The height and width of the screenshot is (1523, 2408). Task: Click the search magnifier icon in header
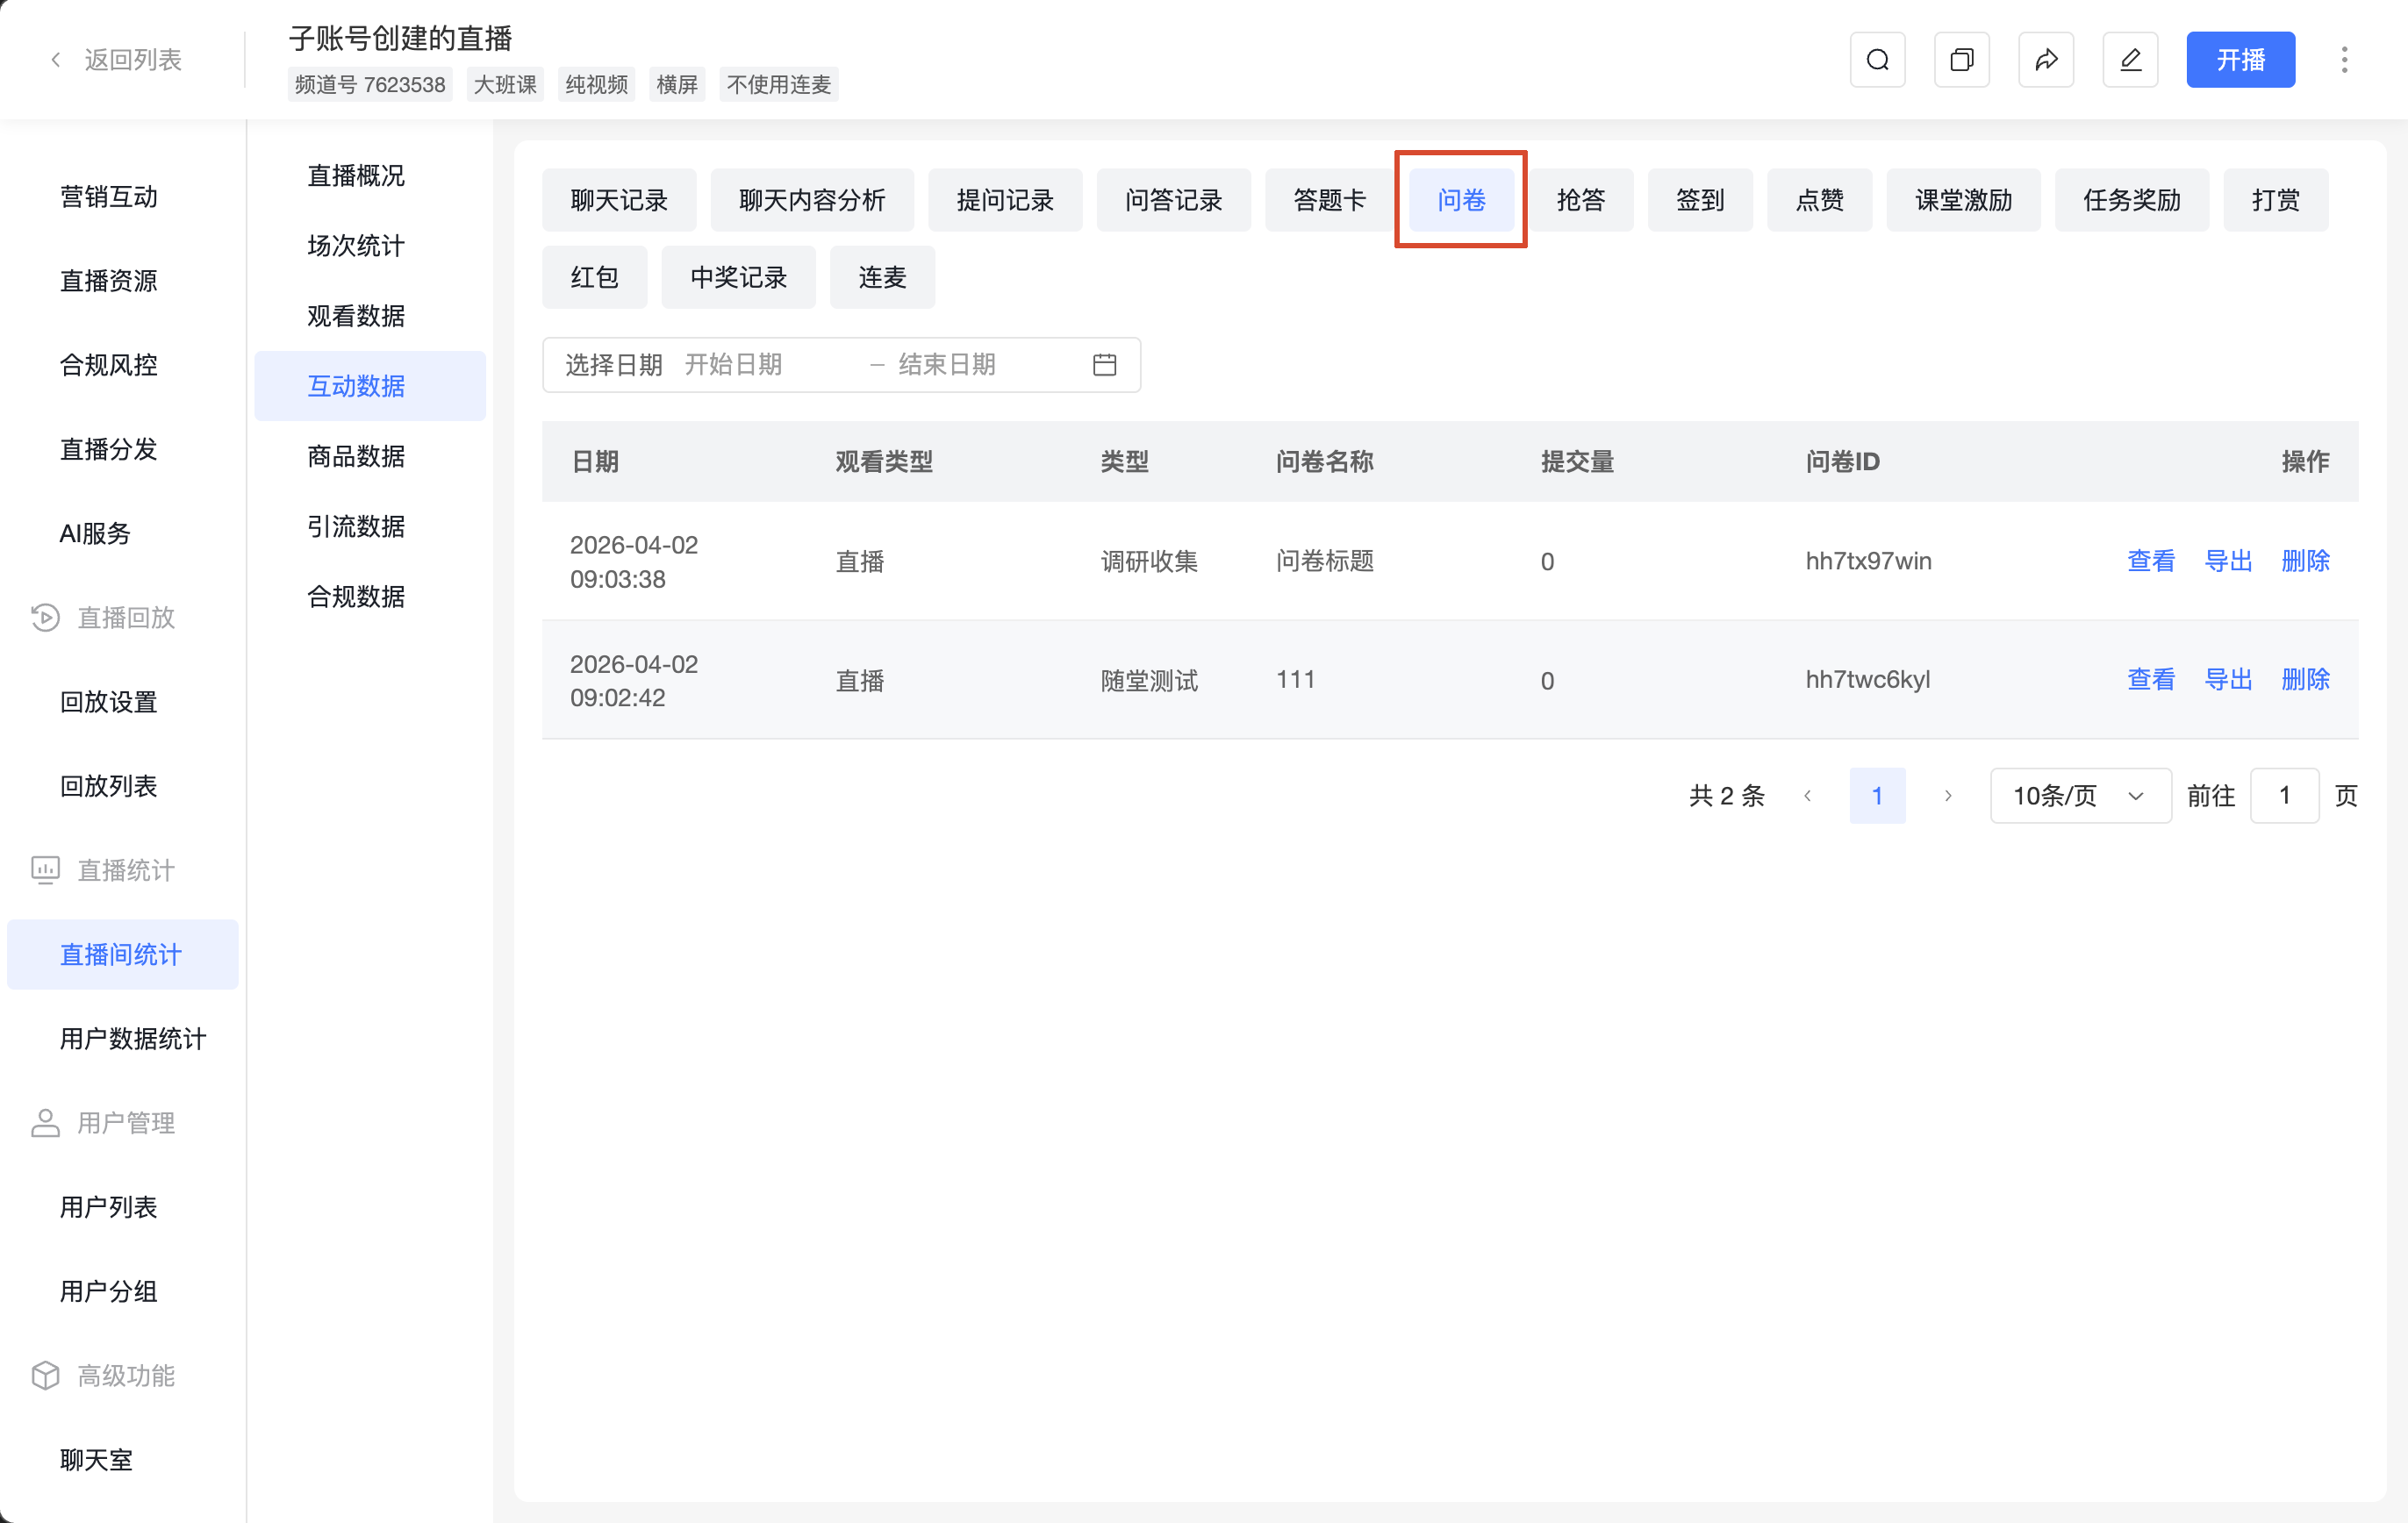1877,60
